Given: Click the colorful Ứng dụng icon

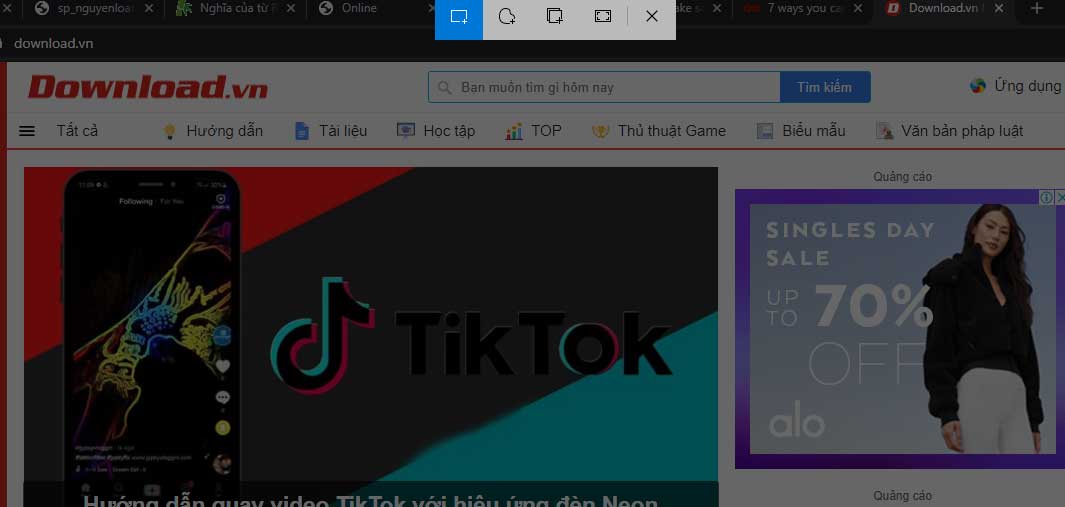Looking at the screenshot, I should pyautogui.click(x=977, y=86).
